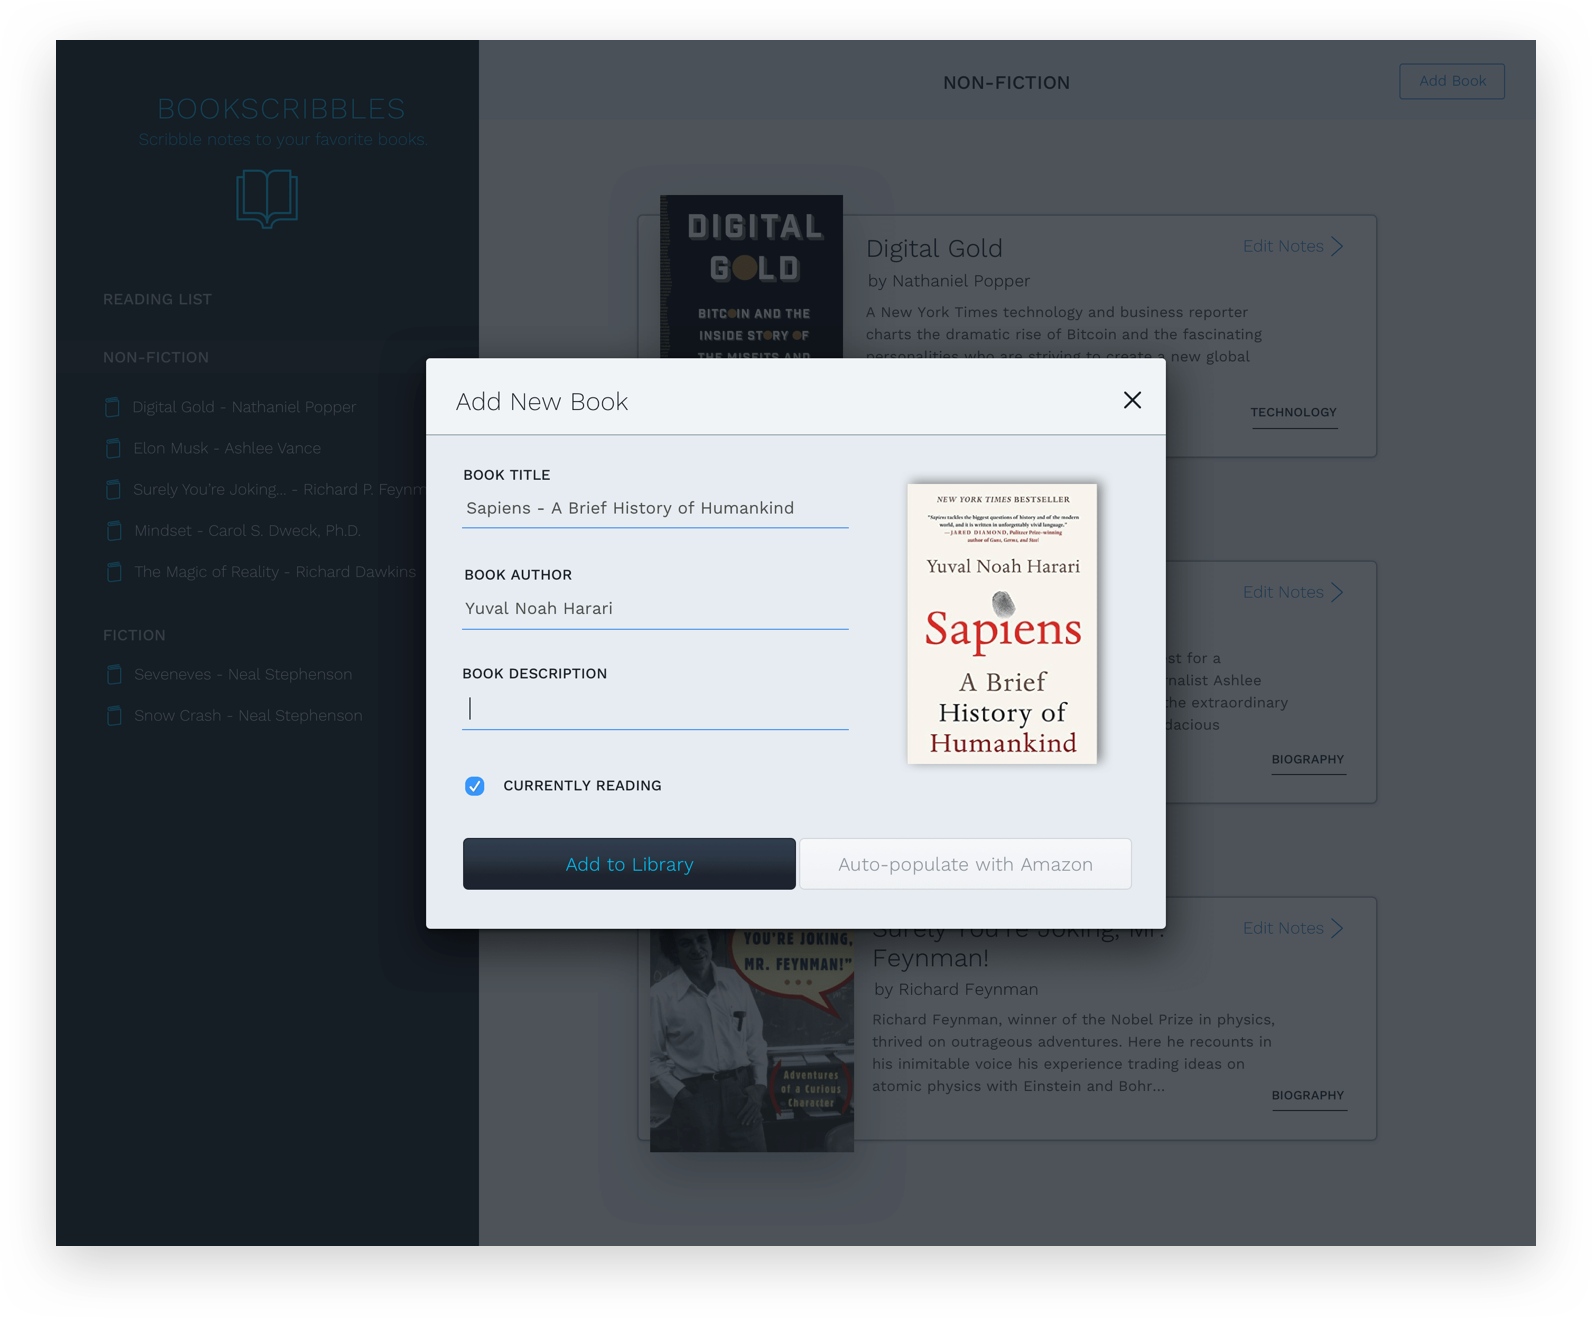Click BIOGRAPHY tag on the middle card
This screenshot has width=1592, height=1318.
click(1308, 759)
